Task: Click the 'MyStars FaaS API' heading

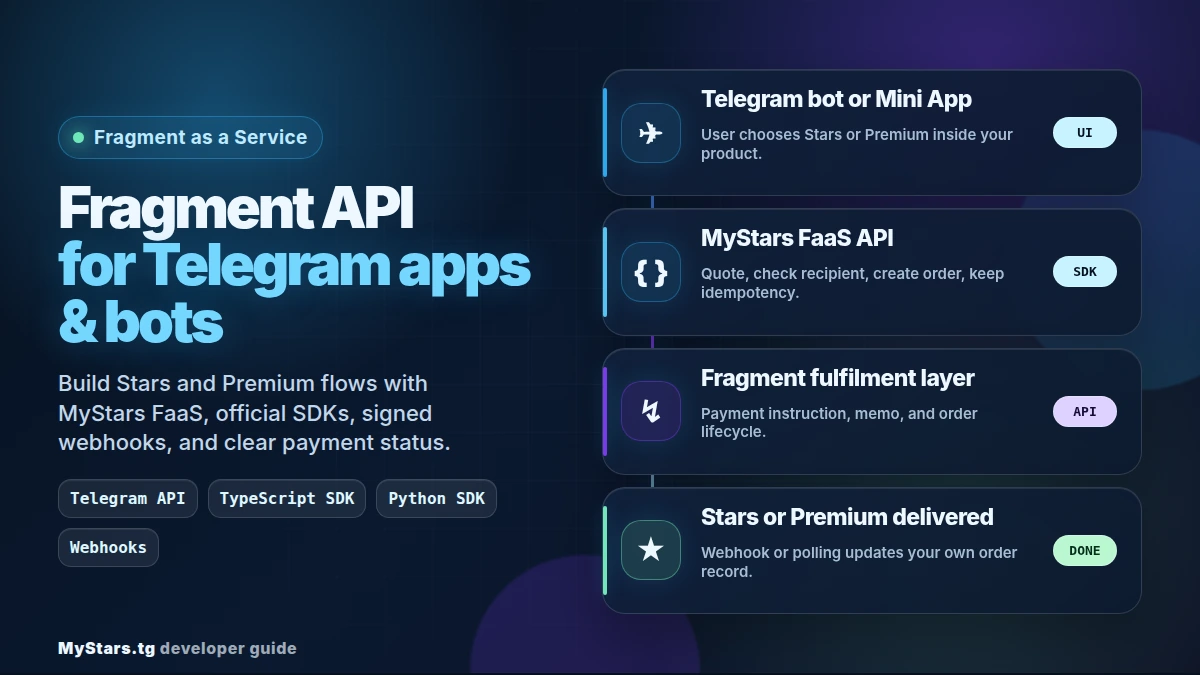Action: (797, 238)
